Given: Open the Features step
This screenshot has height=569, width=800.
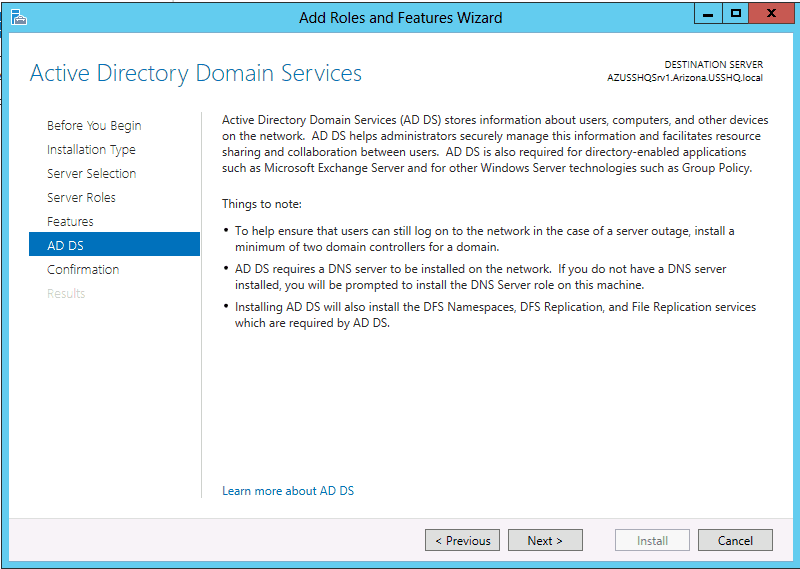Looking at the screenshot, I should (x=70, y=221).
